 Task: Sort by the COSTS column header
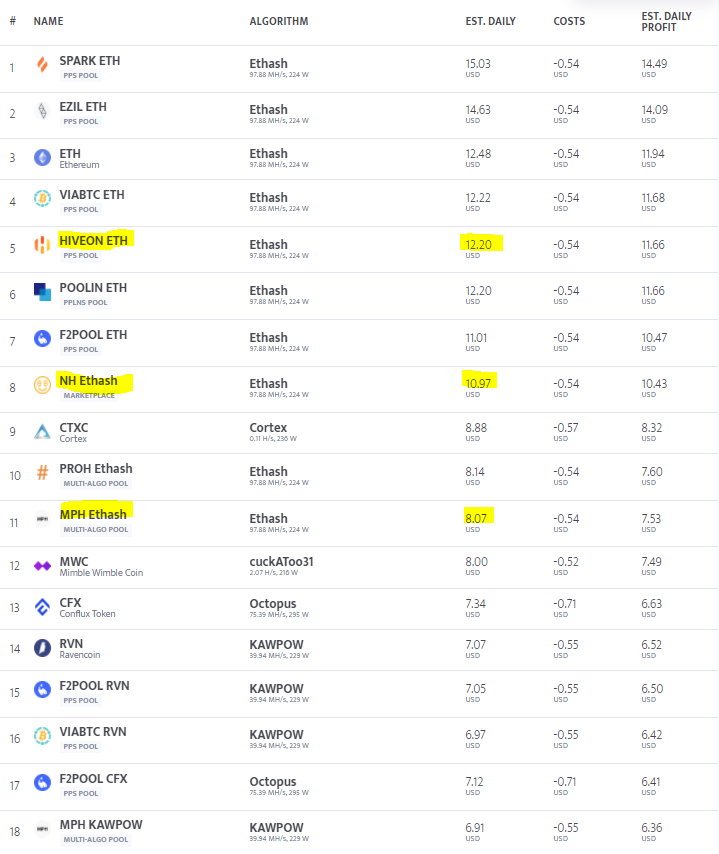[570, 21]
